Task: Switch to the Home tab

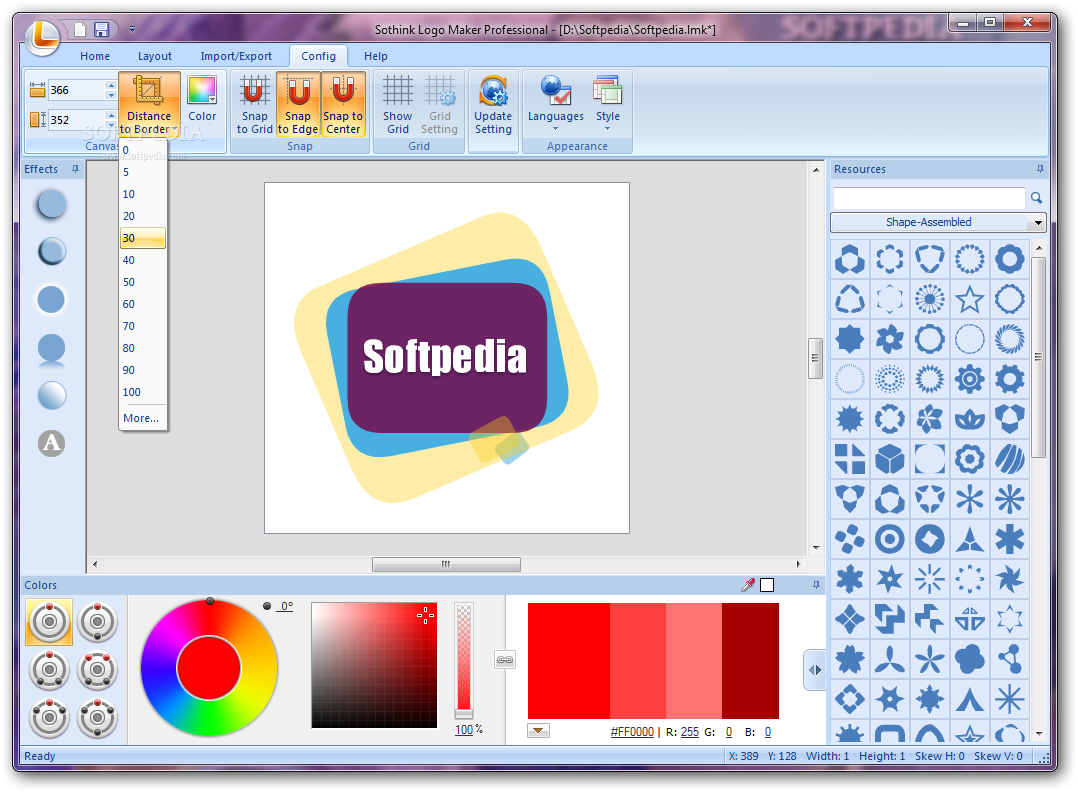Action: 95,56
